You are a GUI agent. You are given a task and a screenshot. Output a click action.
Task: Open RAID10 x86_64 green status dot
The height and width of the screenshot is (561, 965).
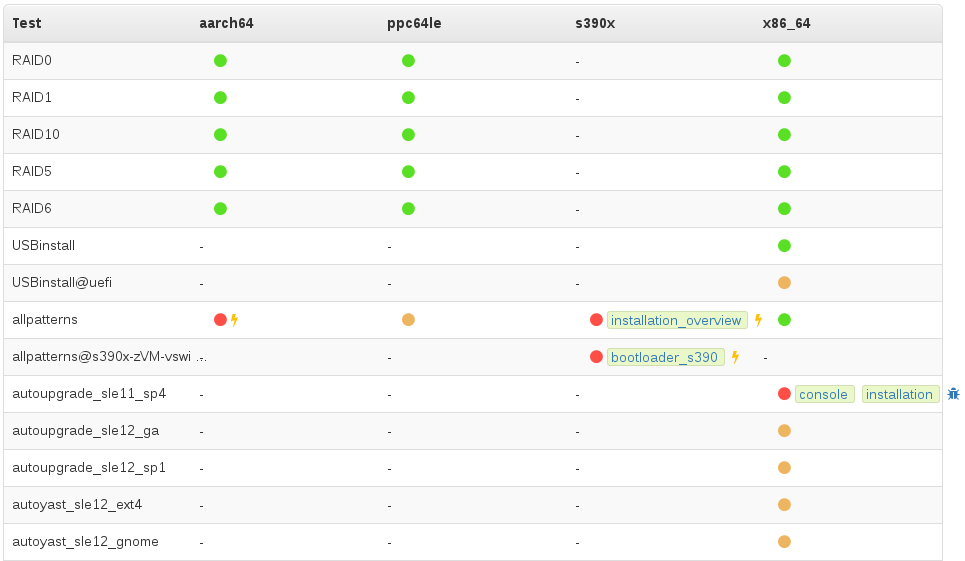(784, 135)
